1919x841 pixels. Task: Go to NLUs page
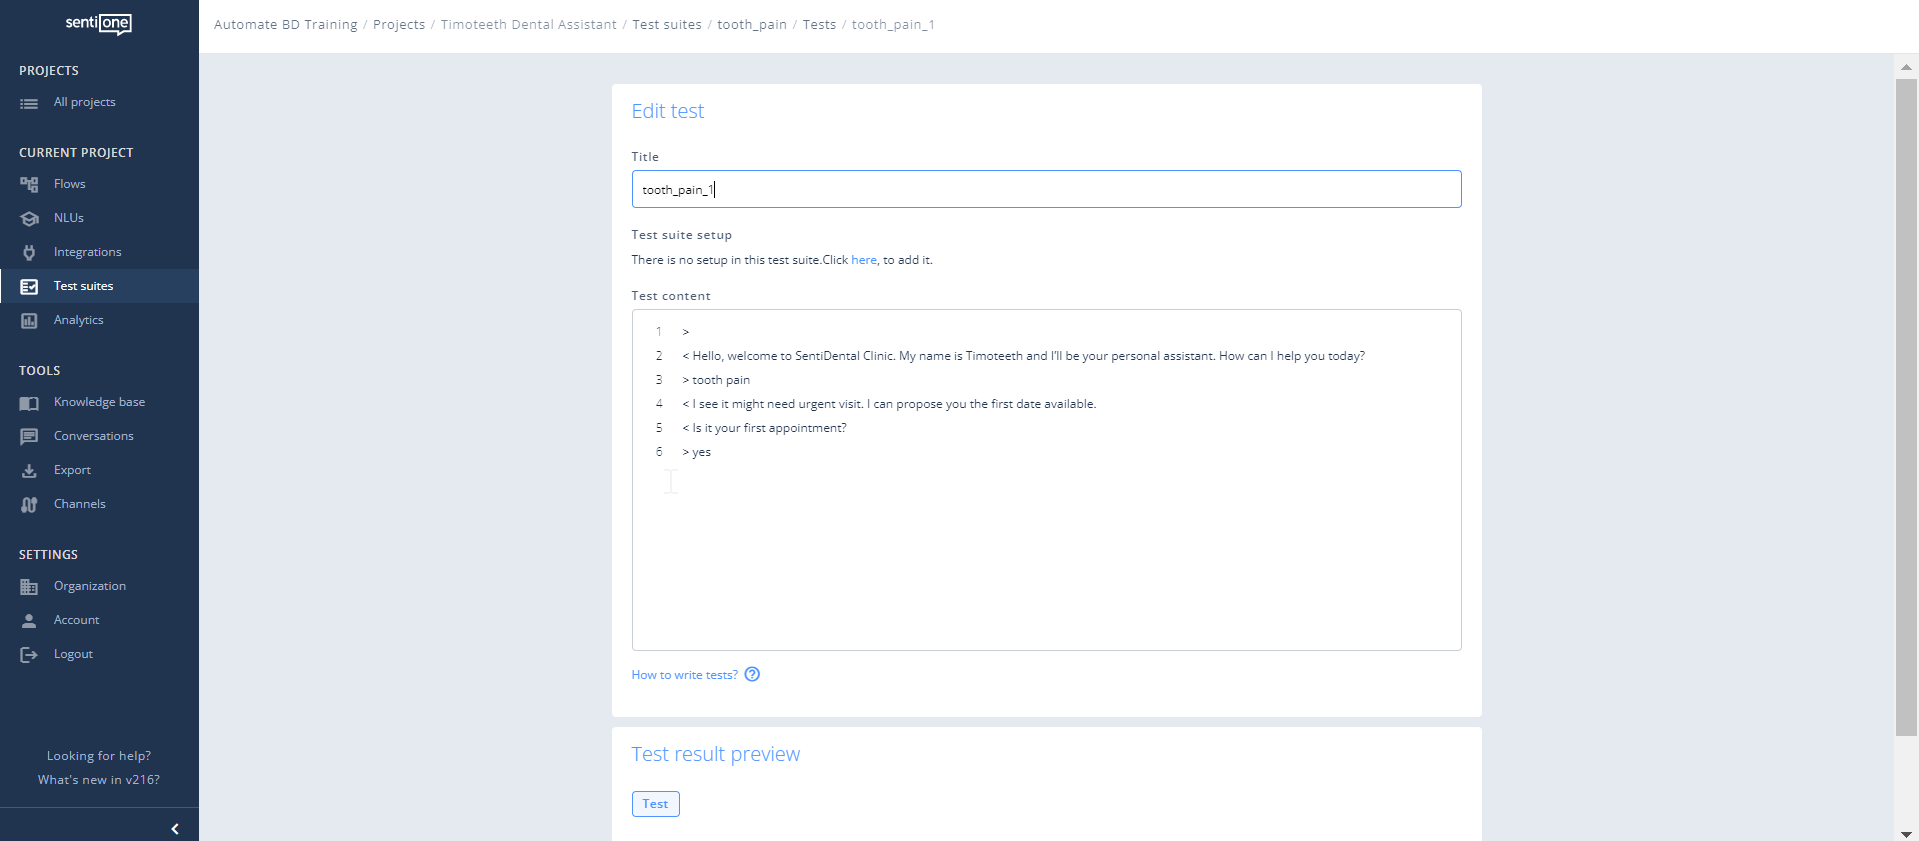pyautogui.click(x=69, y=218)
